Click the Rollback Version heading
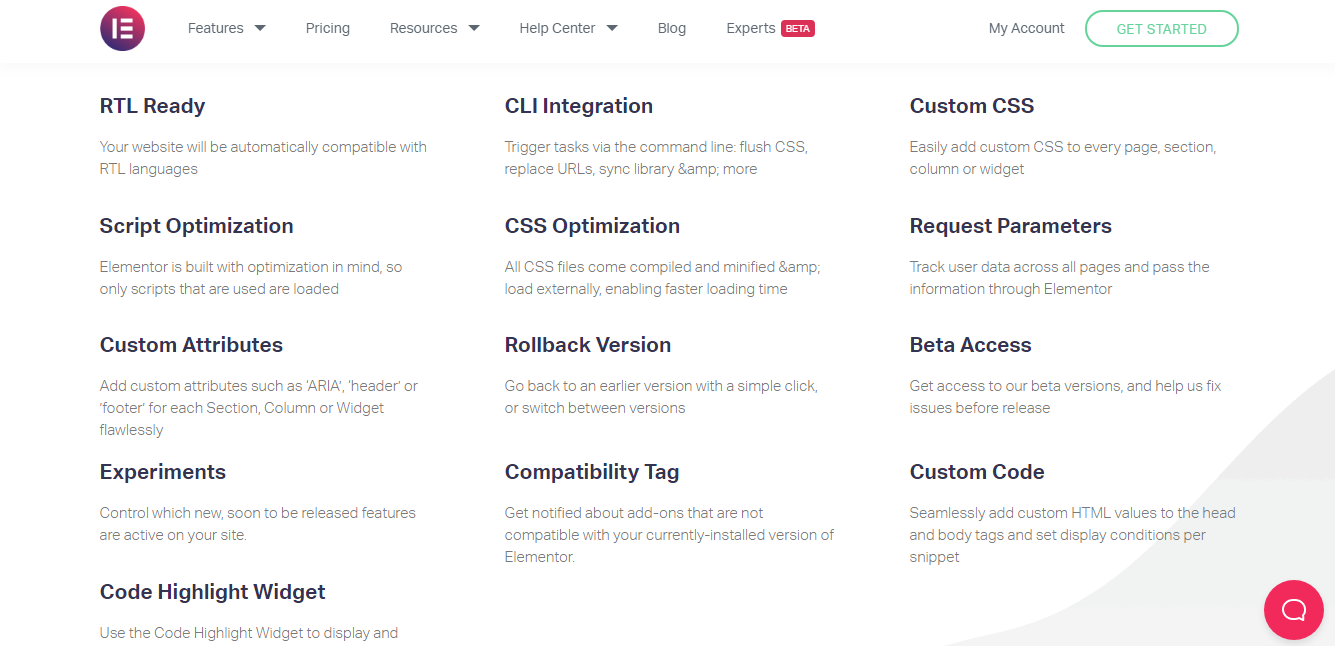1335x646 pixels. point(587,345)
